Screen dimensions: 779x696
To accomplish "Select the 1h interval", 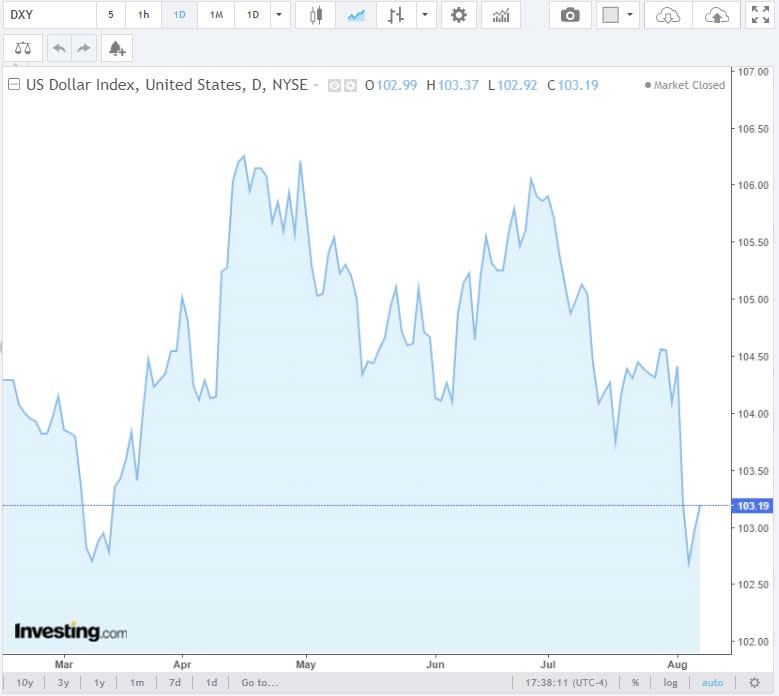I will click(144, 15).
